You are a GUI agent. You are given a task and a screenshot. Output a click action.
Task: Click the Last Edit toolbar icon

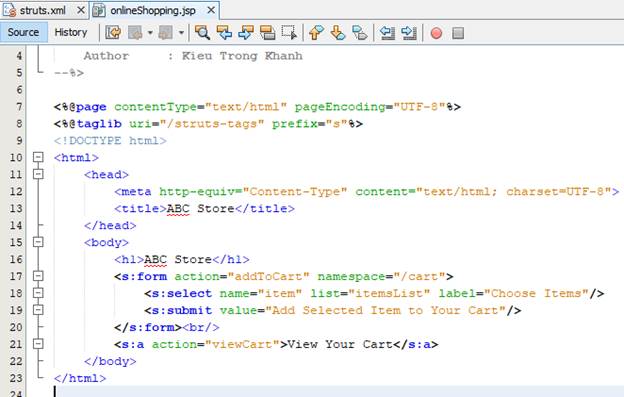(x=113, y=33)
